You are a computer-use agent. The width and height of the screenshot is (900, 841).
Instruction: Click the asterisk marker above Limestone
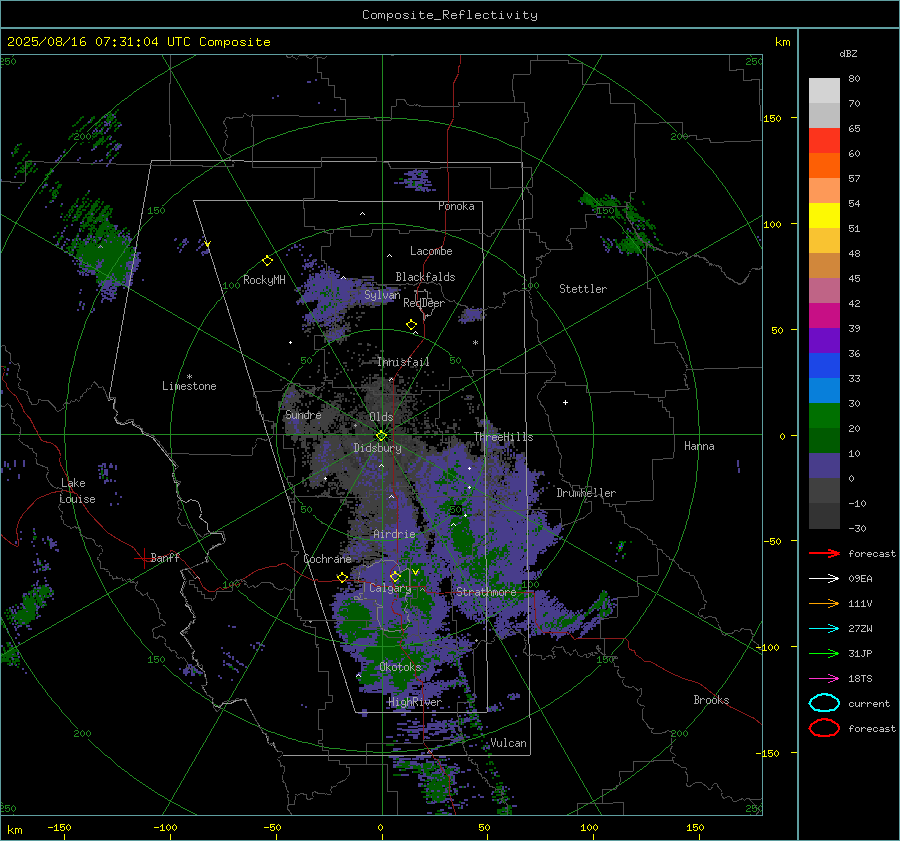tap(189, 377)
